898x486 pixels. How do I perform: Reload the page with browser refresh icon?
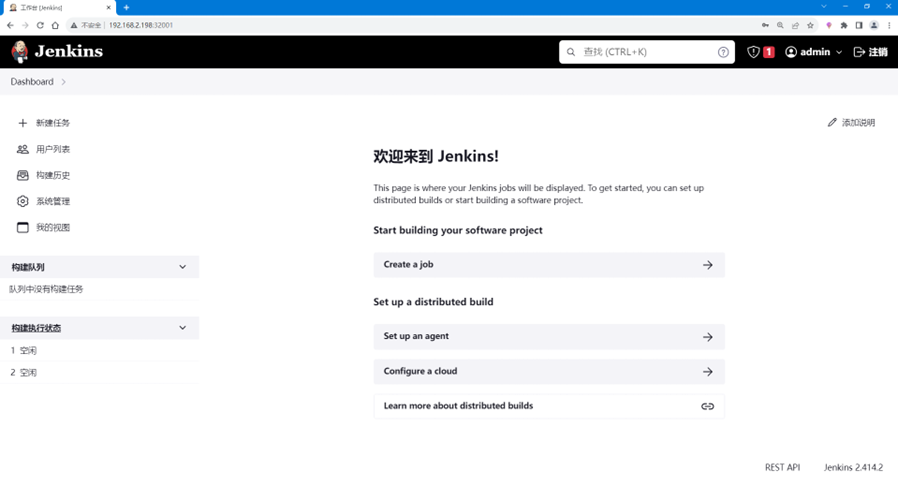[x=40, y=25]
